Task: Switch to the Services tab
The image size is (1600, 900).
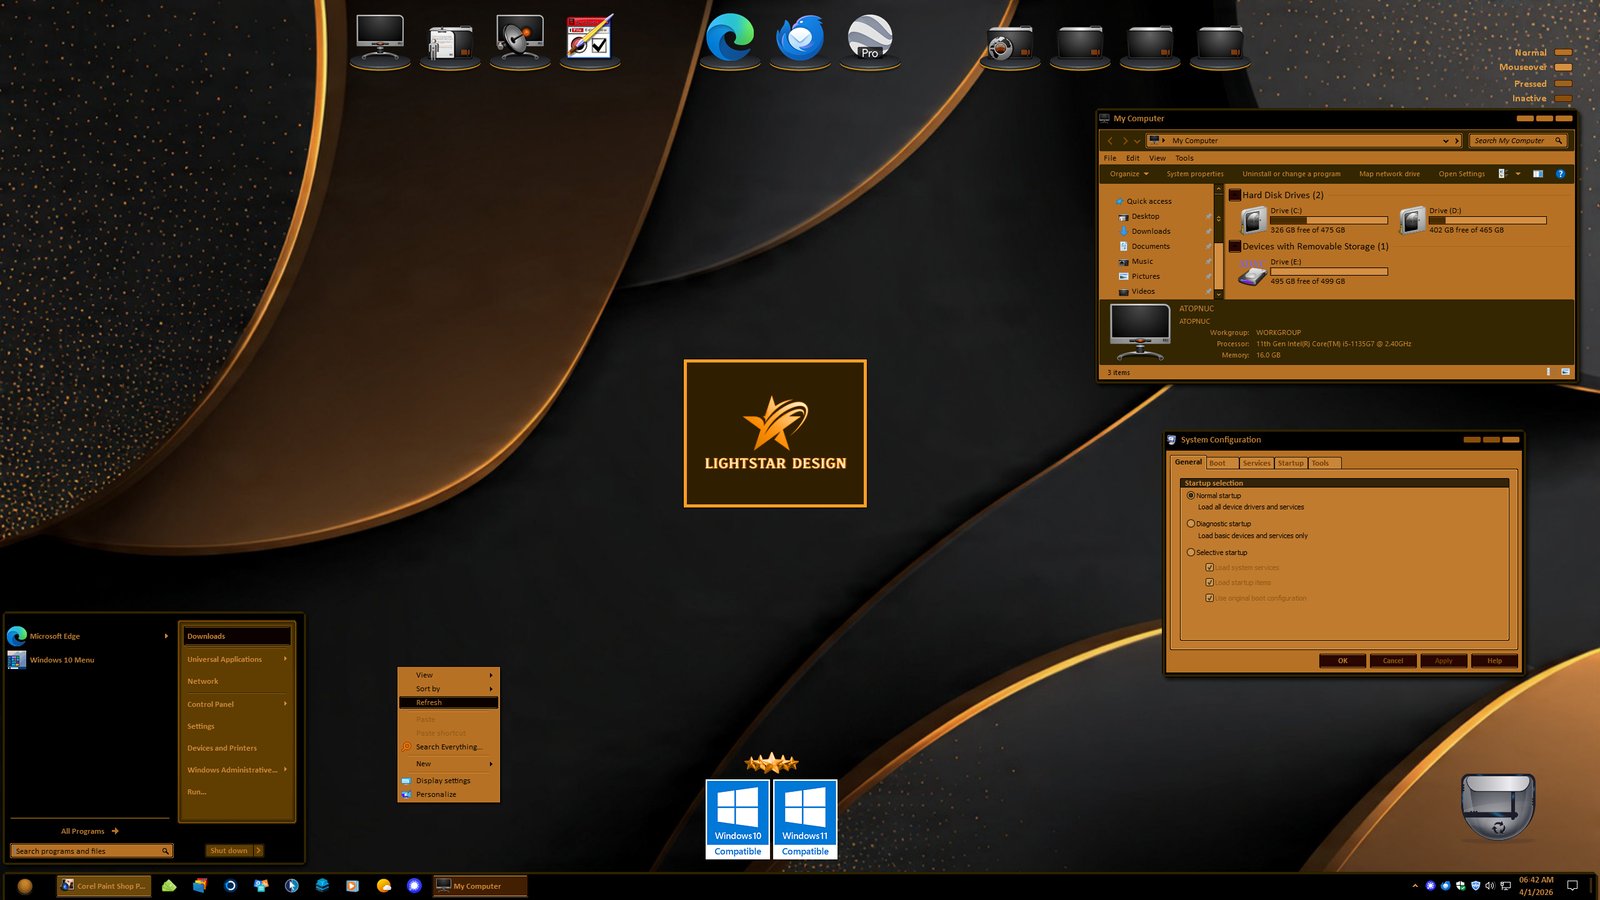Action: pos(1256,463)
